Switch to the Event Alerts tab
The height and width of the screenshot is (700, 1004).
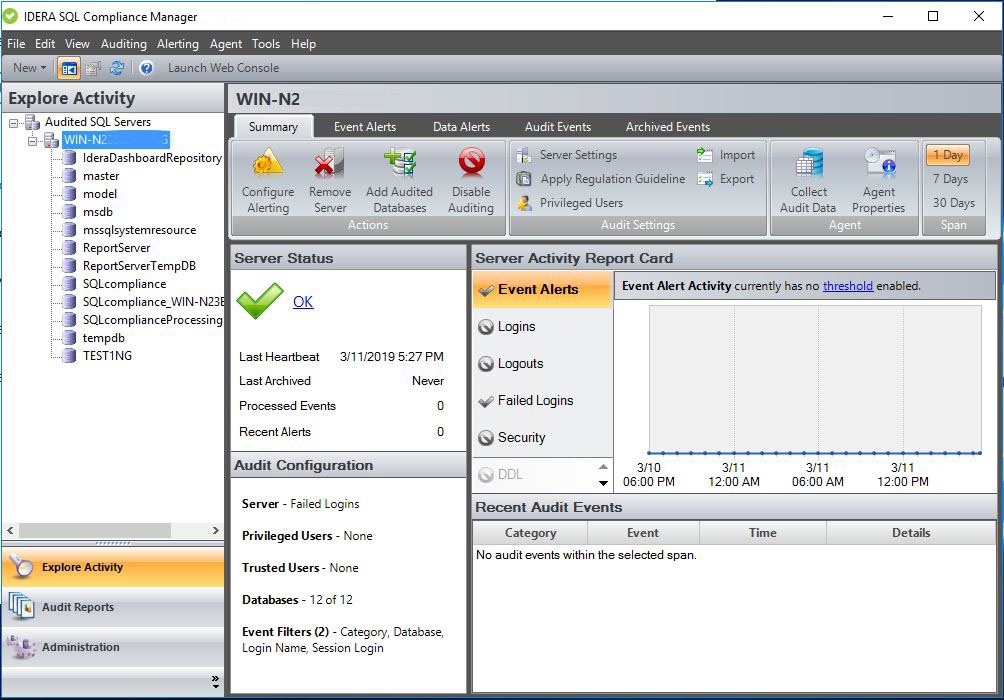coord(365,127)
